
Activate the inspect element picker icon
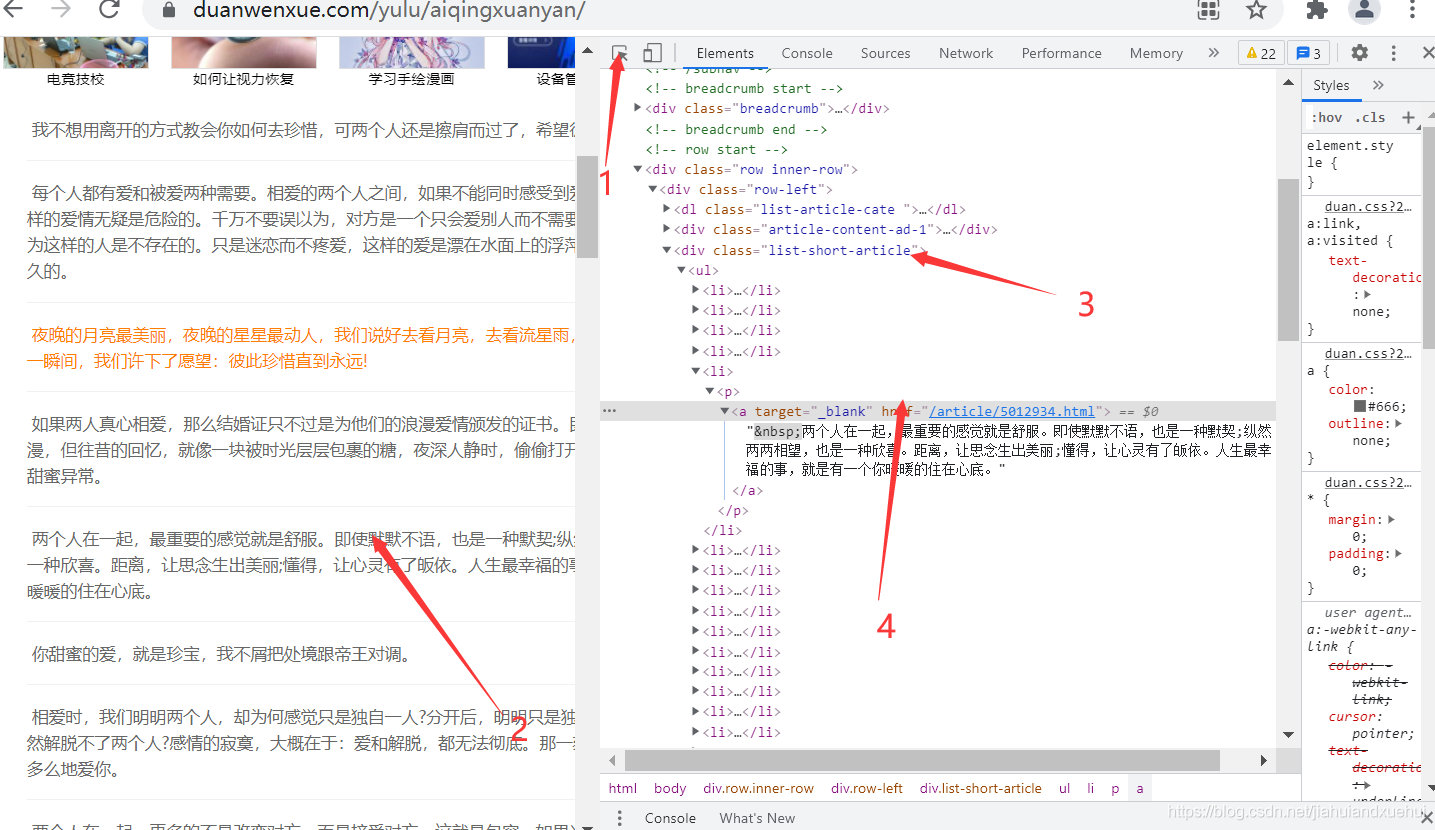click(620, 53)
